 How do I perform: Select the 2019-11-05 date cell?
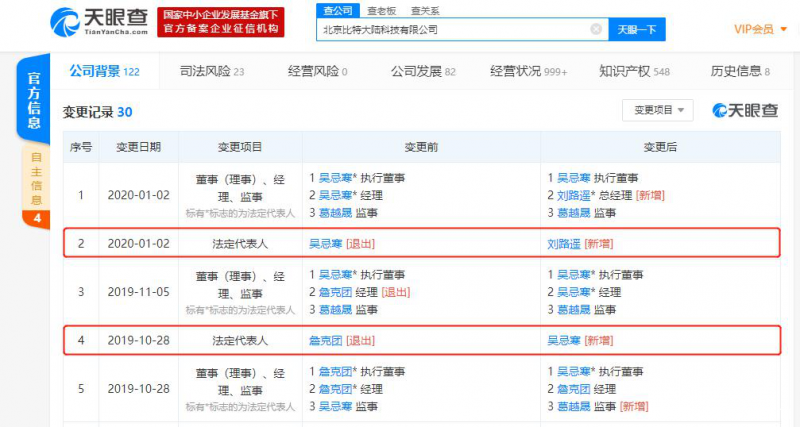tap(138, 292)
